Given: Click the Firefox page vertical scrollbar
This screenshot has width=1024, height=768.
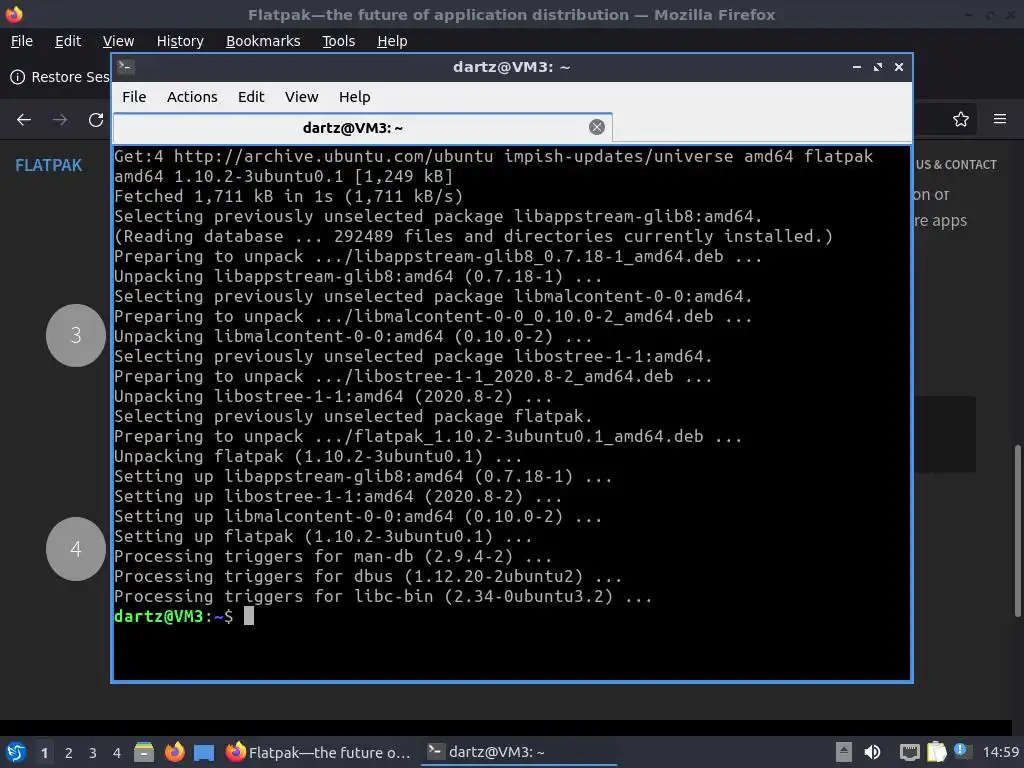Looking at the screenshot, I should click(x=1017, y=530).
